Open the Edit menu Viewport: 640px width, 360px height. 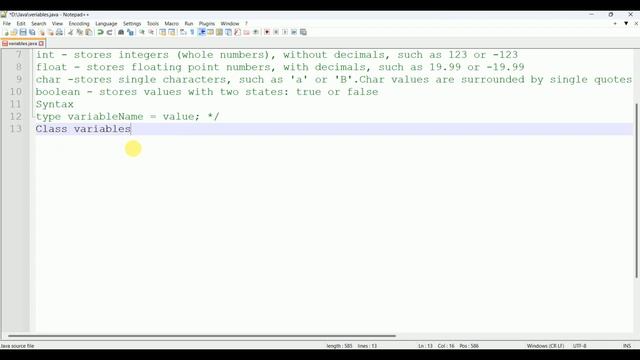click(21, 24)
